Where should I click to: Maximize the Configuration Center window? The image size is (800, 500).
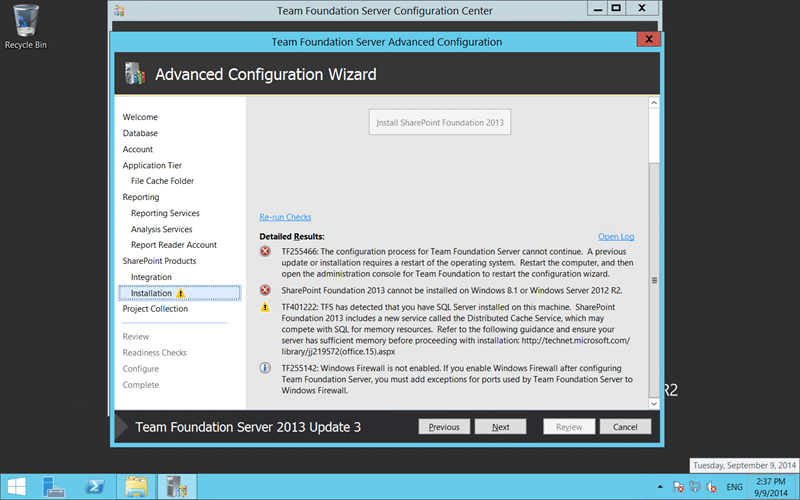coord(616,8)
